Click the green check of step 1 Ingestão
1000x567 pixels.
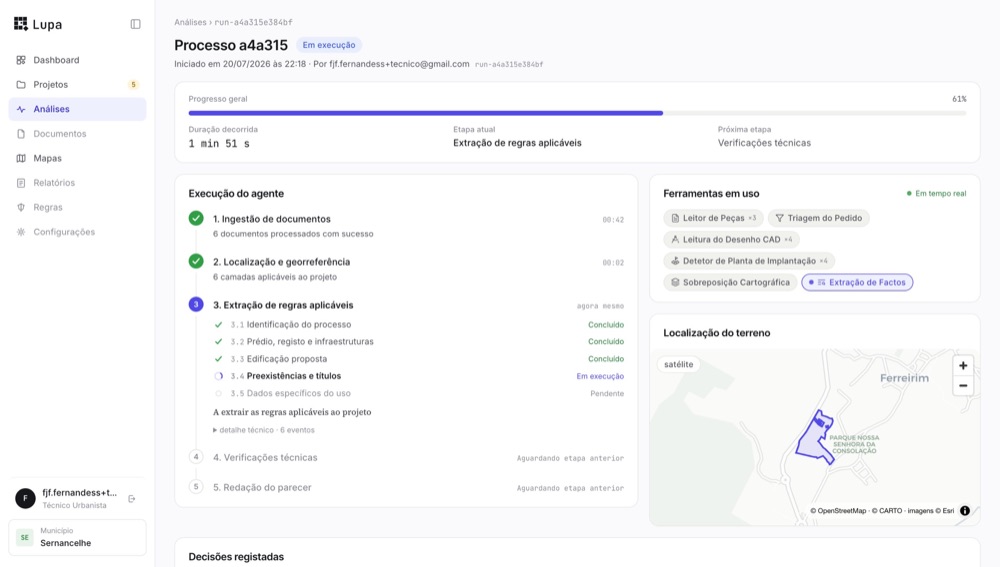click(x=196, y=218)
